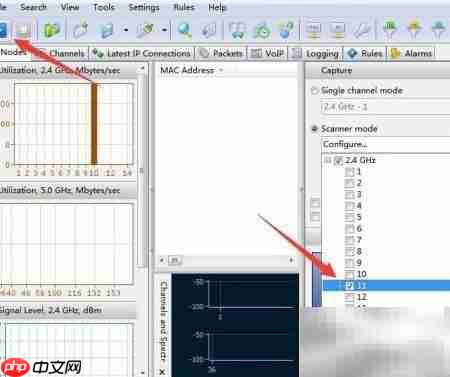
Task: Click the Configure... link
Action: (345, 144)
